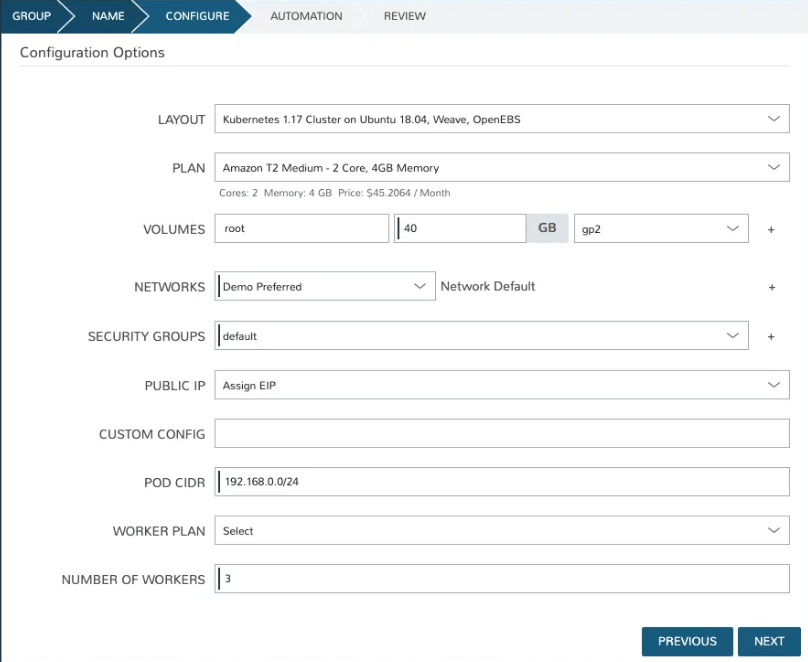Click the root volume name field
This screenshot has height=662, width=808.
[x=300, y=228]
